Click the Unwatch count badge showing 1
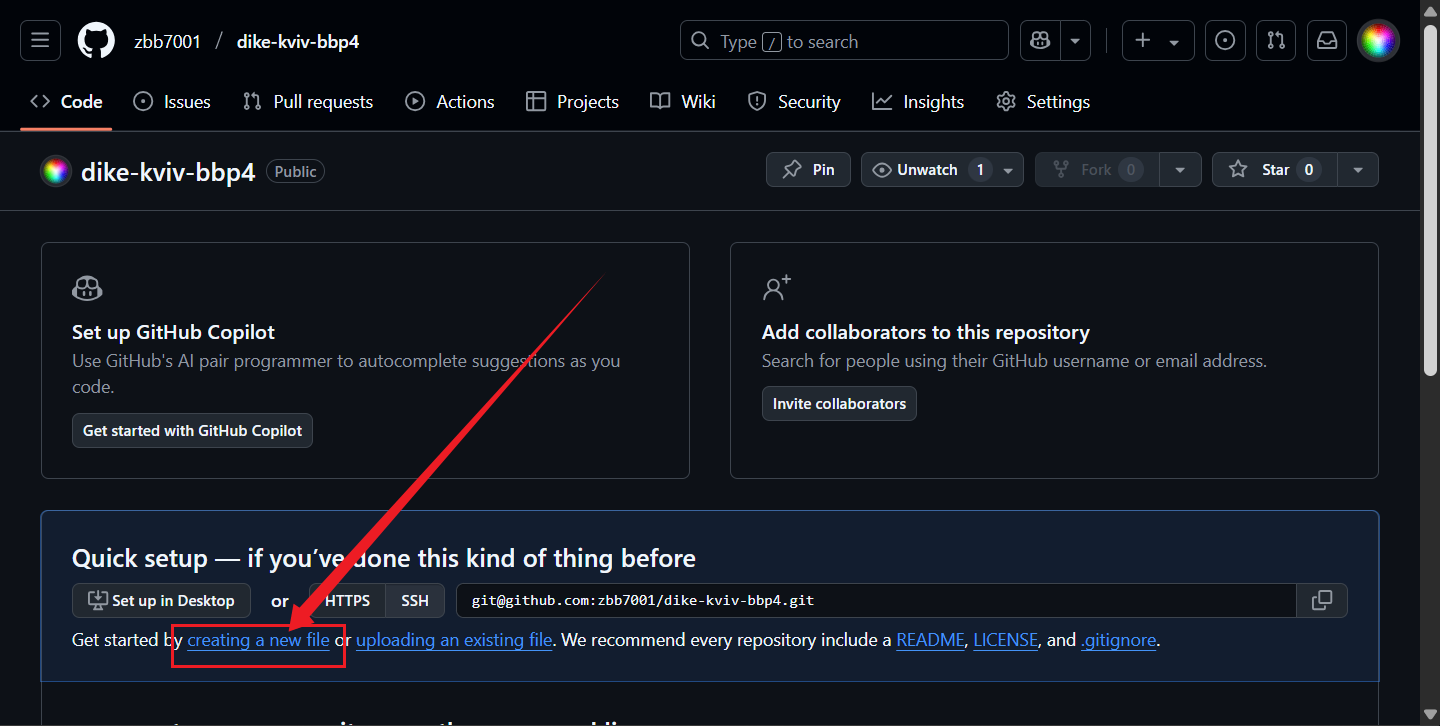1440x726 pixels. 980,170
